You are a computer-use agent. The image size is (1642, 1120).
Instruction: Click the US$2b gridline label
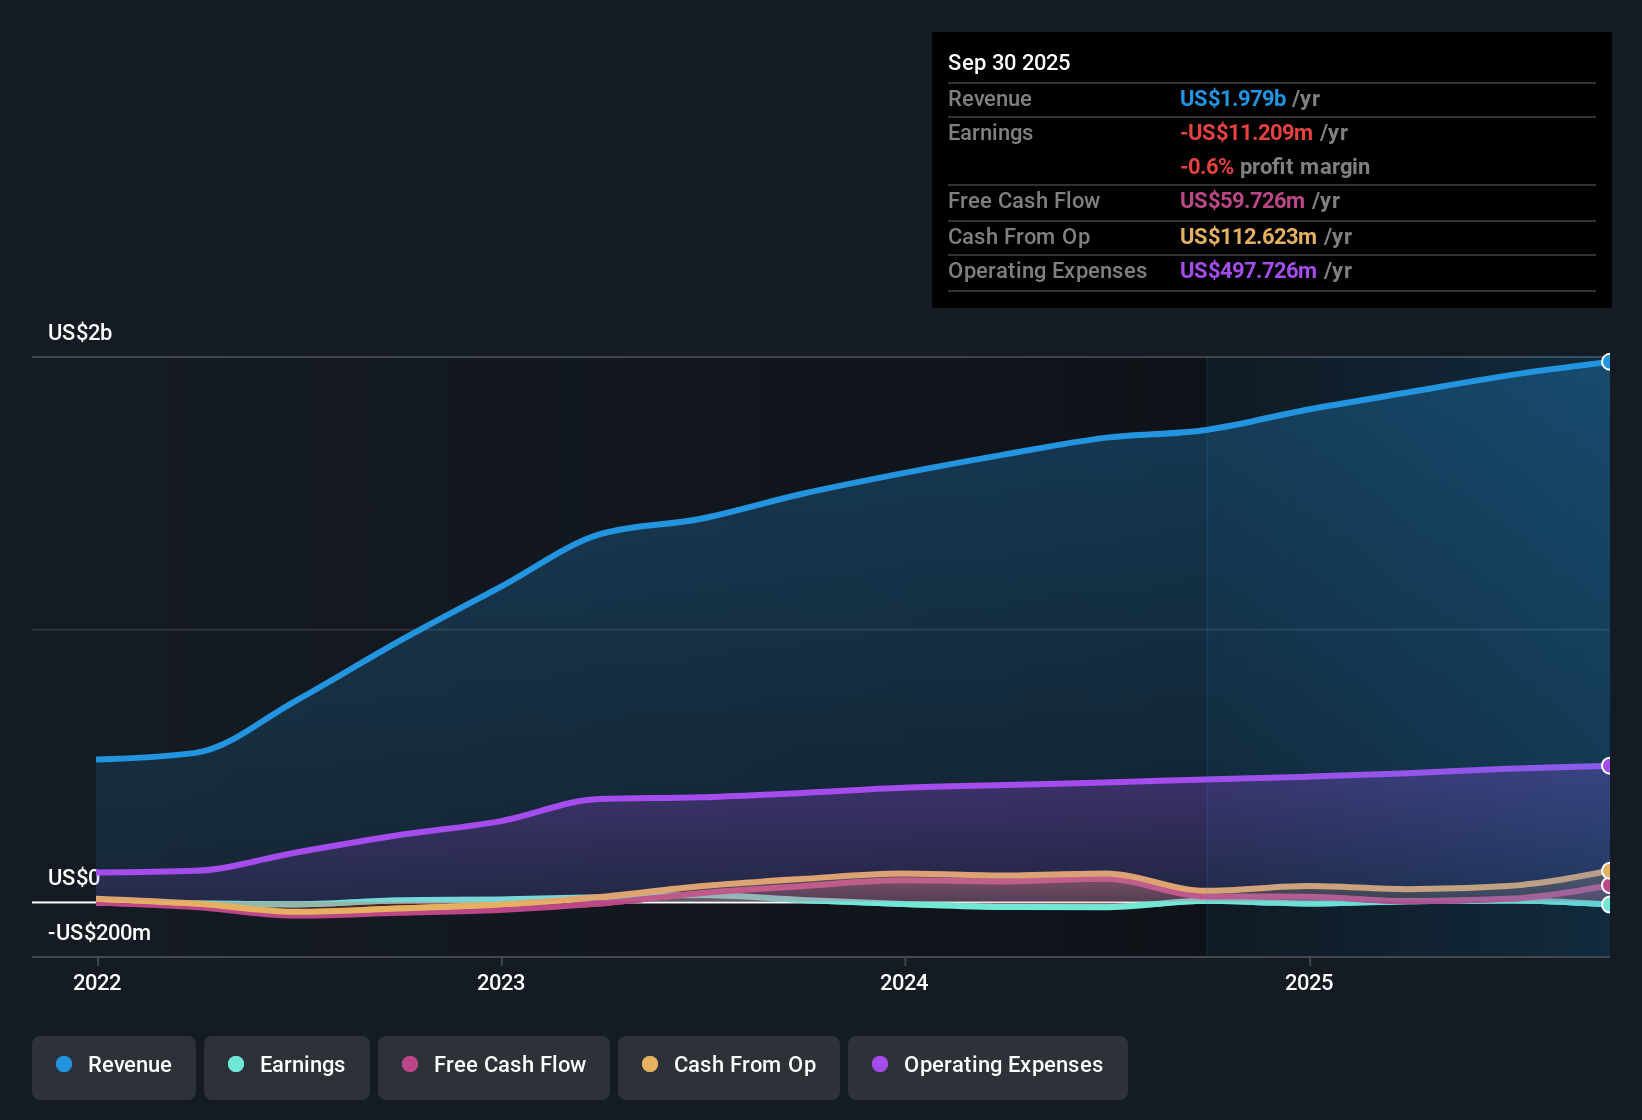point(79,332)
